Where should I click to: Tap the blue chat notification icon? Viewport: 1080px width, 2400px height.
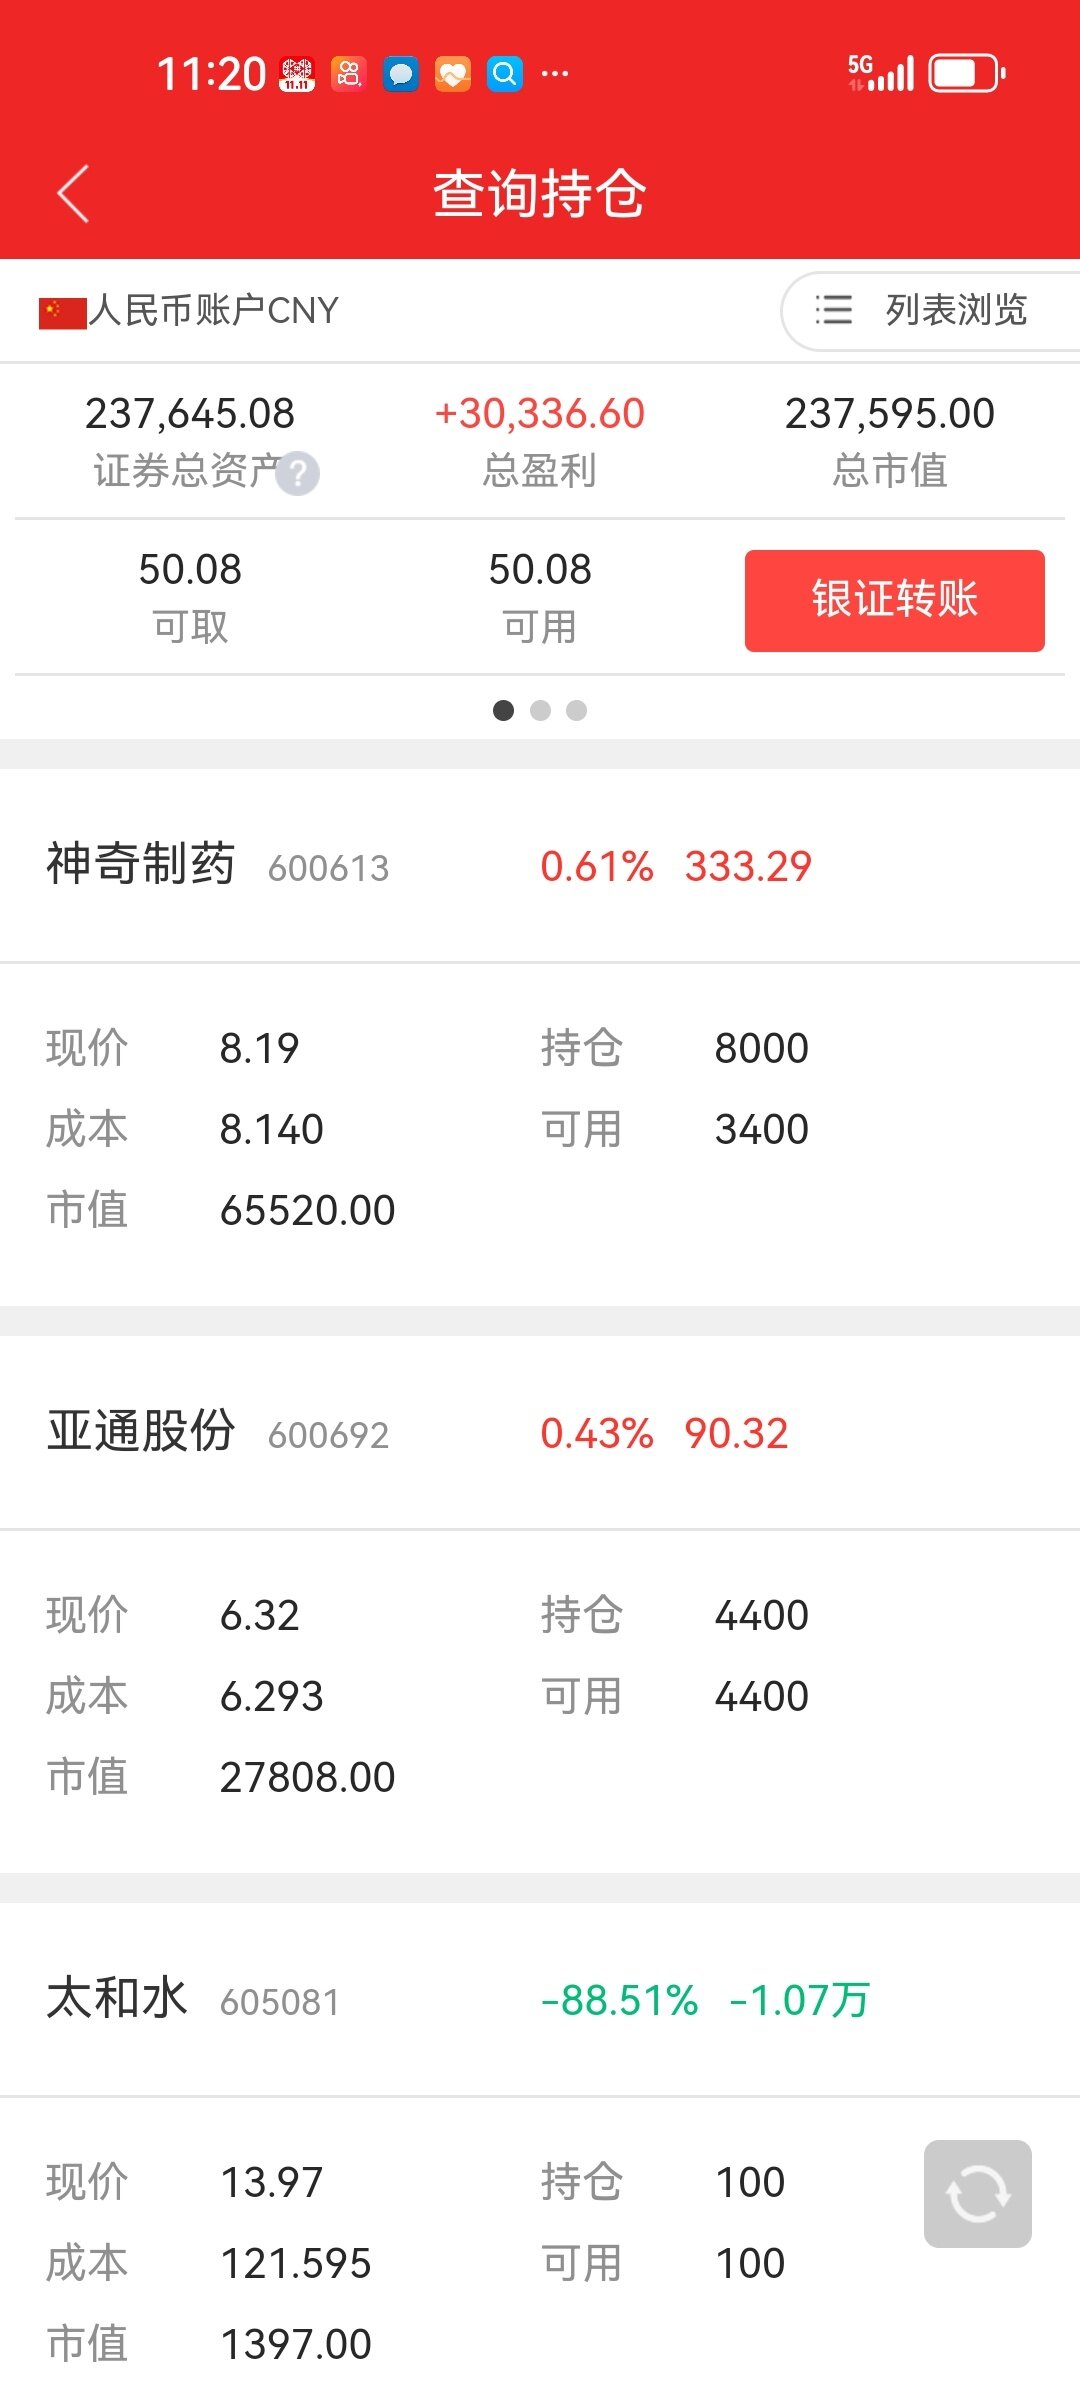(401, 74)
